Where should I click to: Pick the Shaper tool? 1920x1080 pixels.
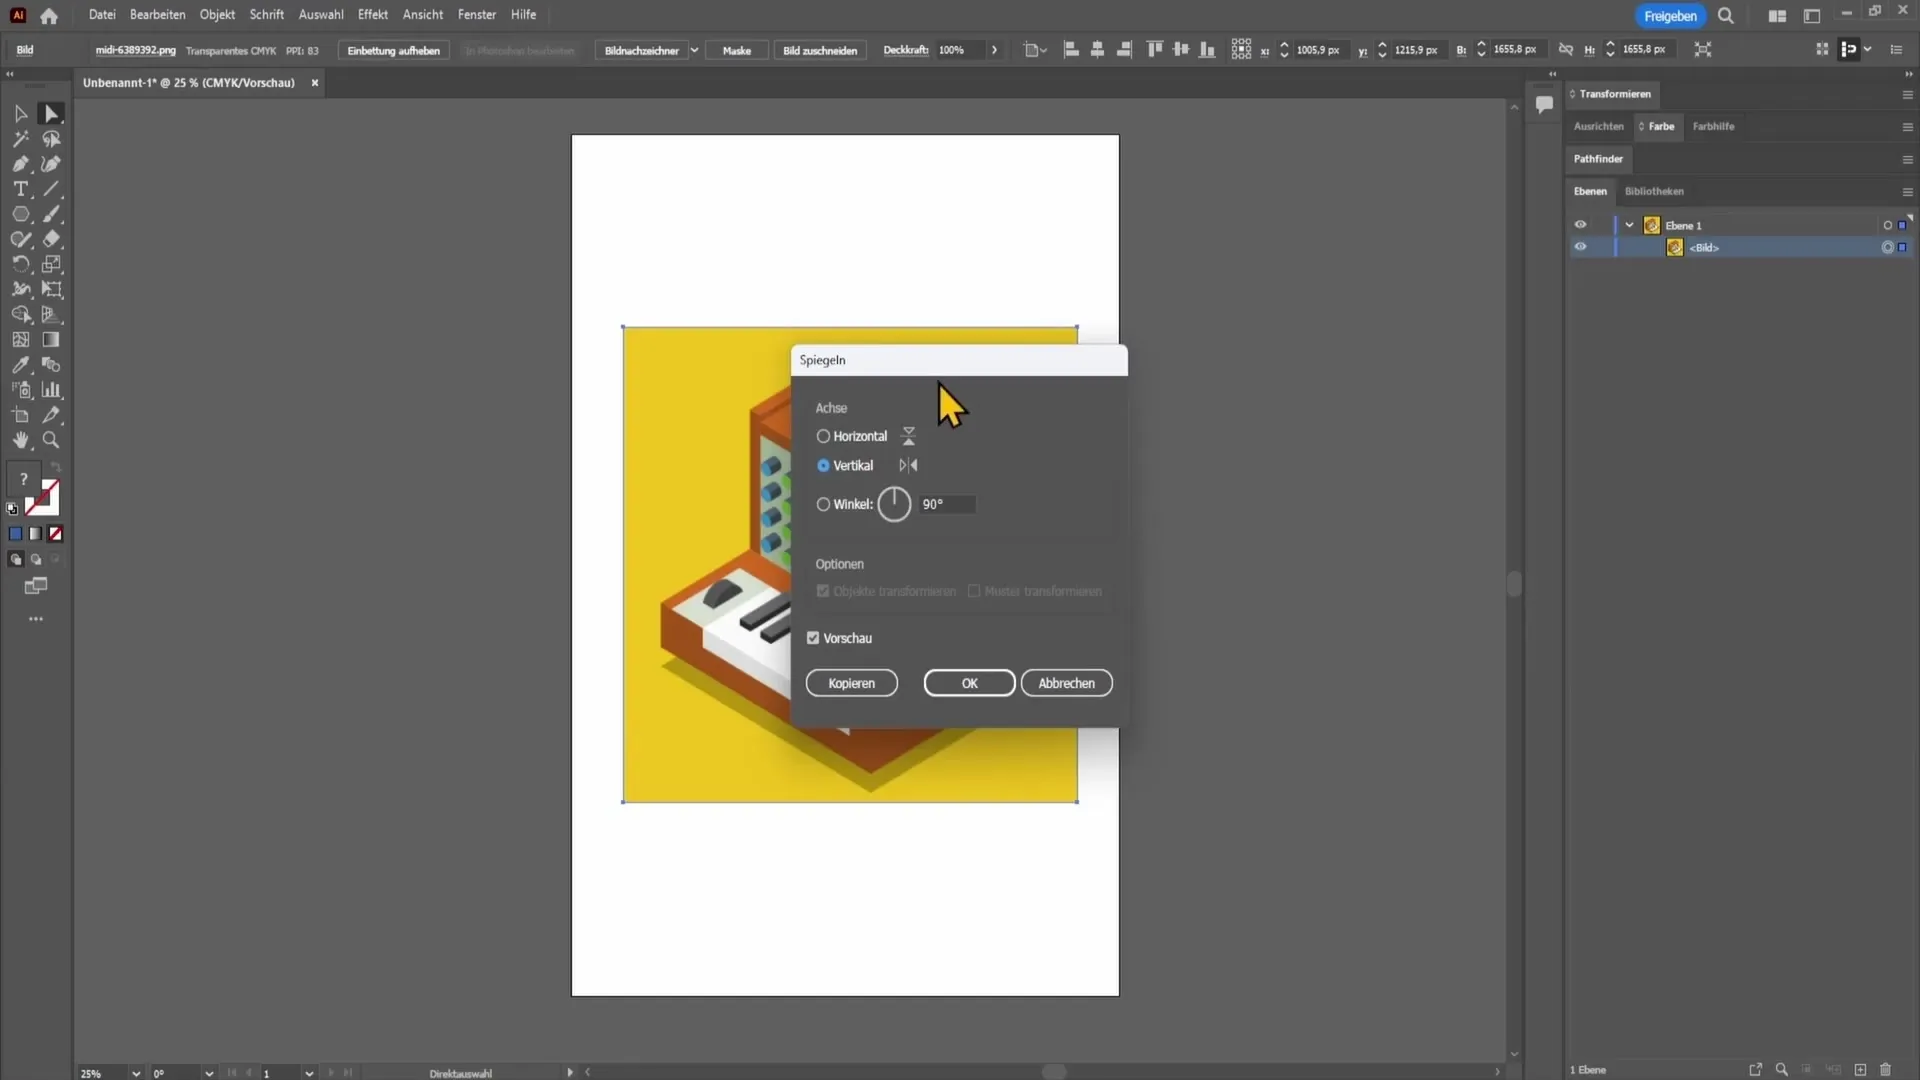click(x=20, y=239)
